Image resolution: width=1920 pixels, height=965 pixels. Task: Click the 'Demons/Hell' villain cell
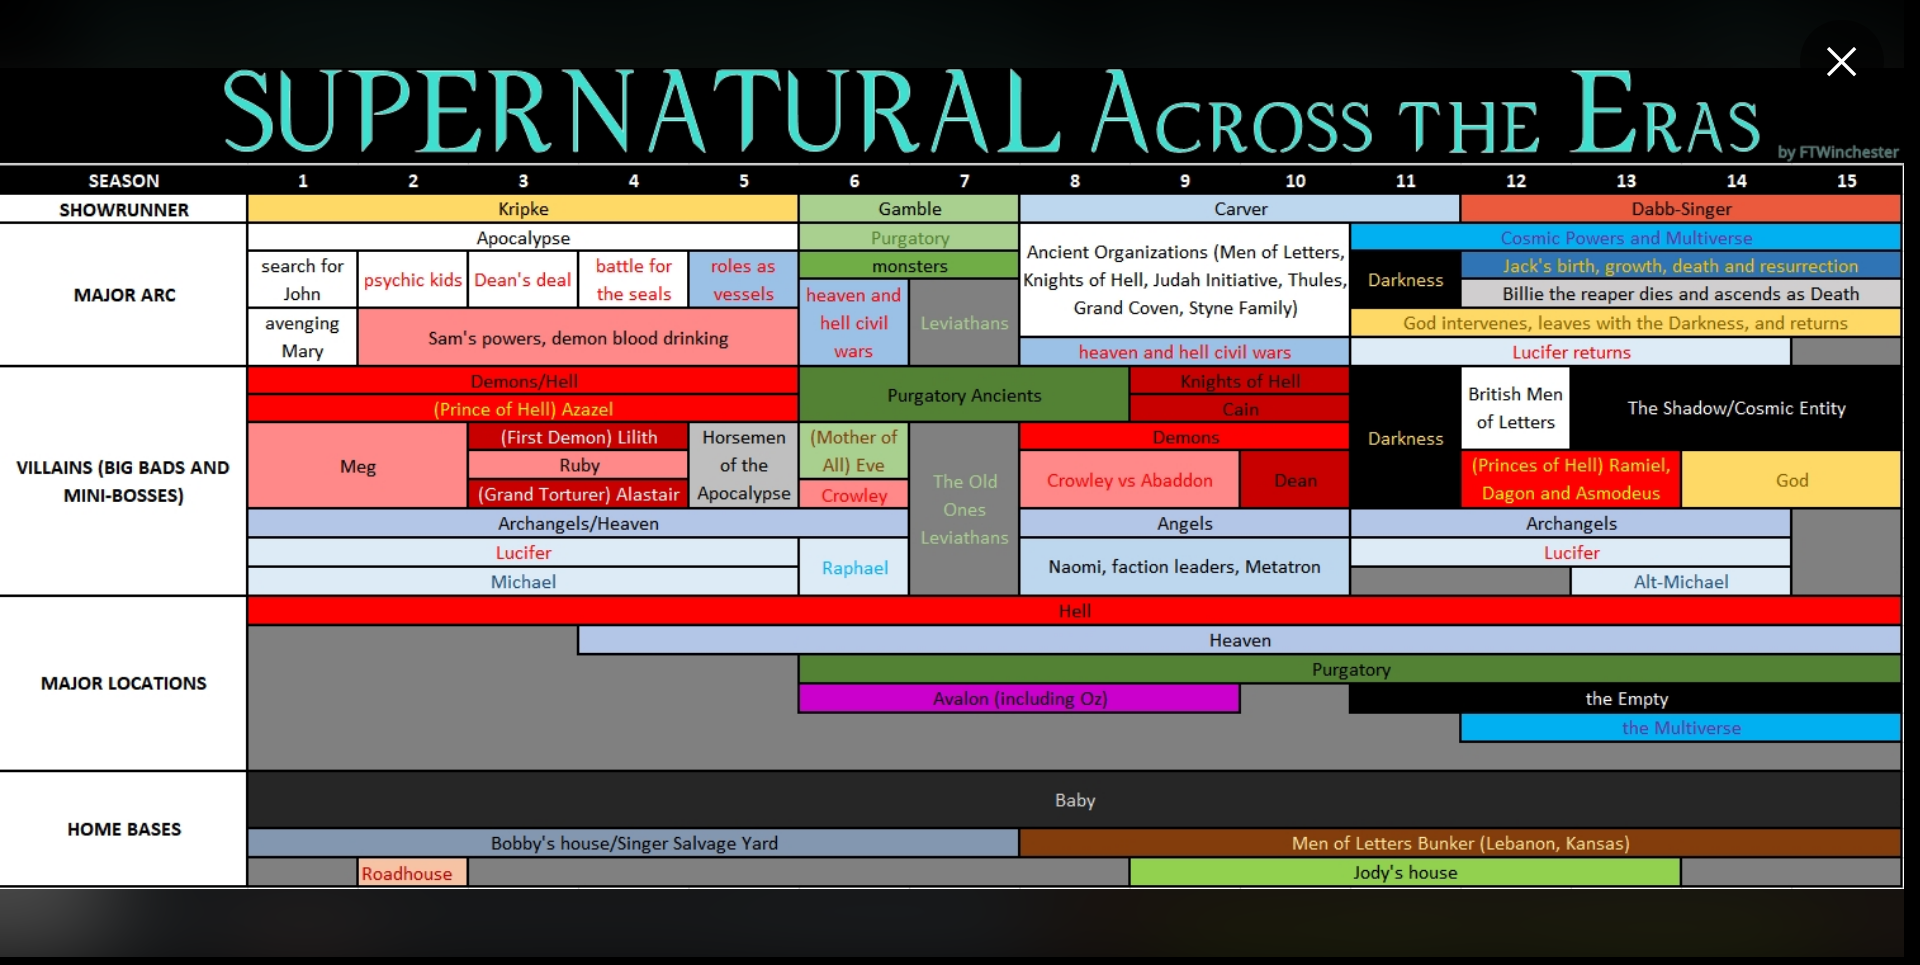pos(523,381)
